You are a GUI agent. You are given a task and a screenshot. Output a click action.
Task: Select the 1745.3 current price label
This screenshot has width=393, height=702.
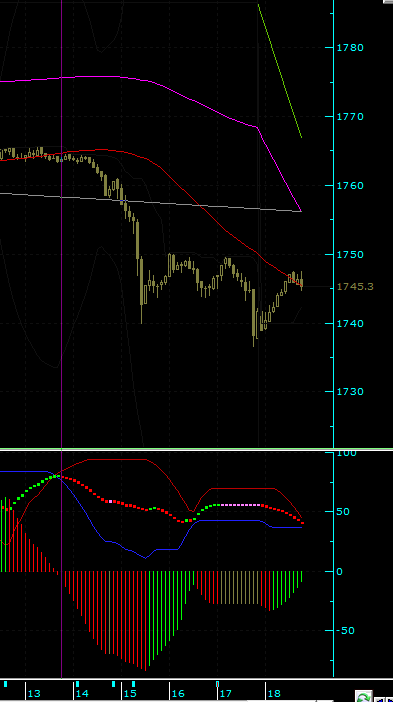pos(355,287)
